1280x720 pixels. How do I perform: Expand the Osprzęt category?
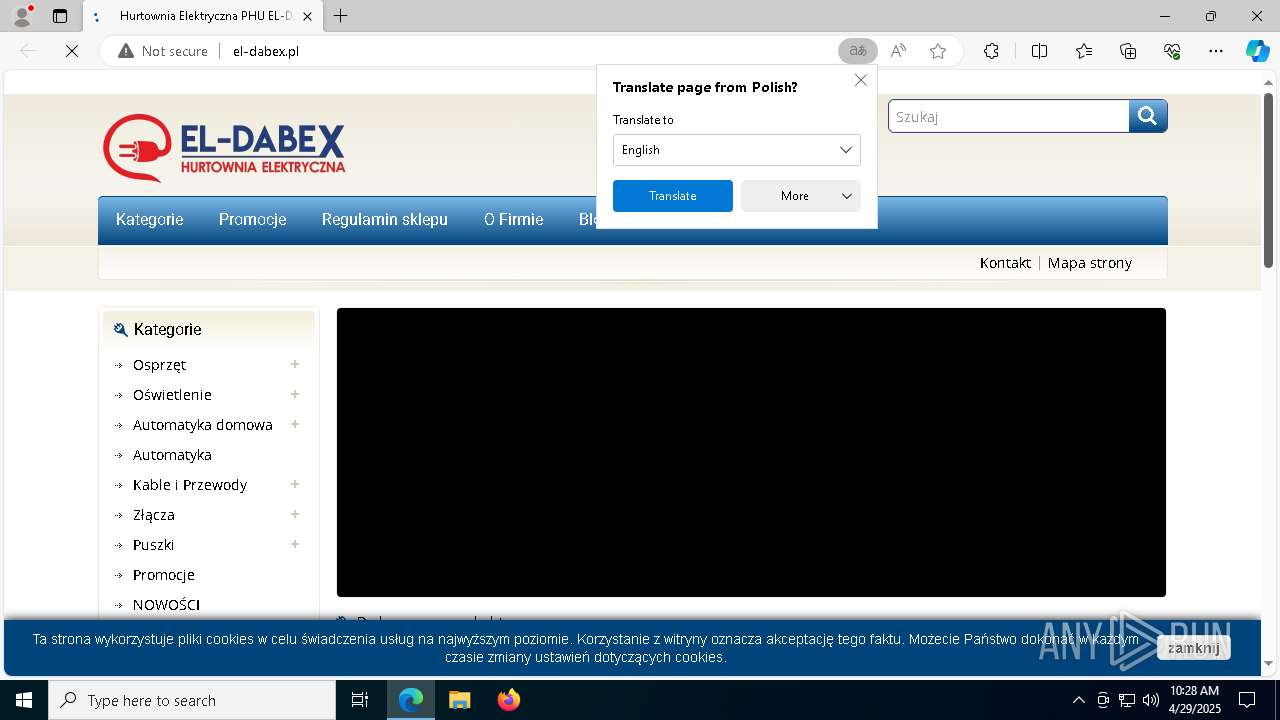pyautogui.click(x=295, y=364)
